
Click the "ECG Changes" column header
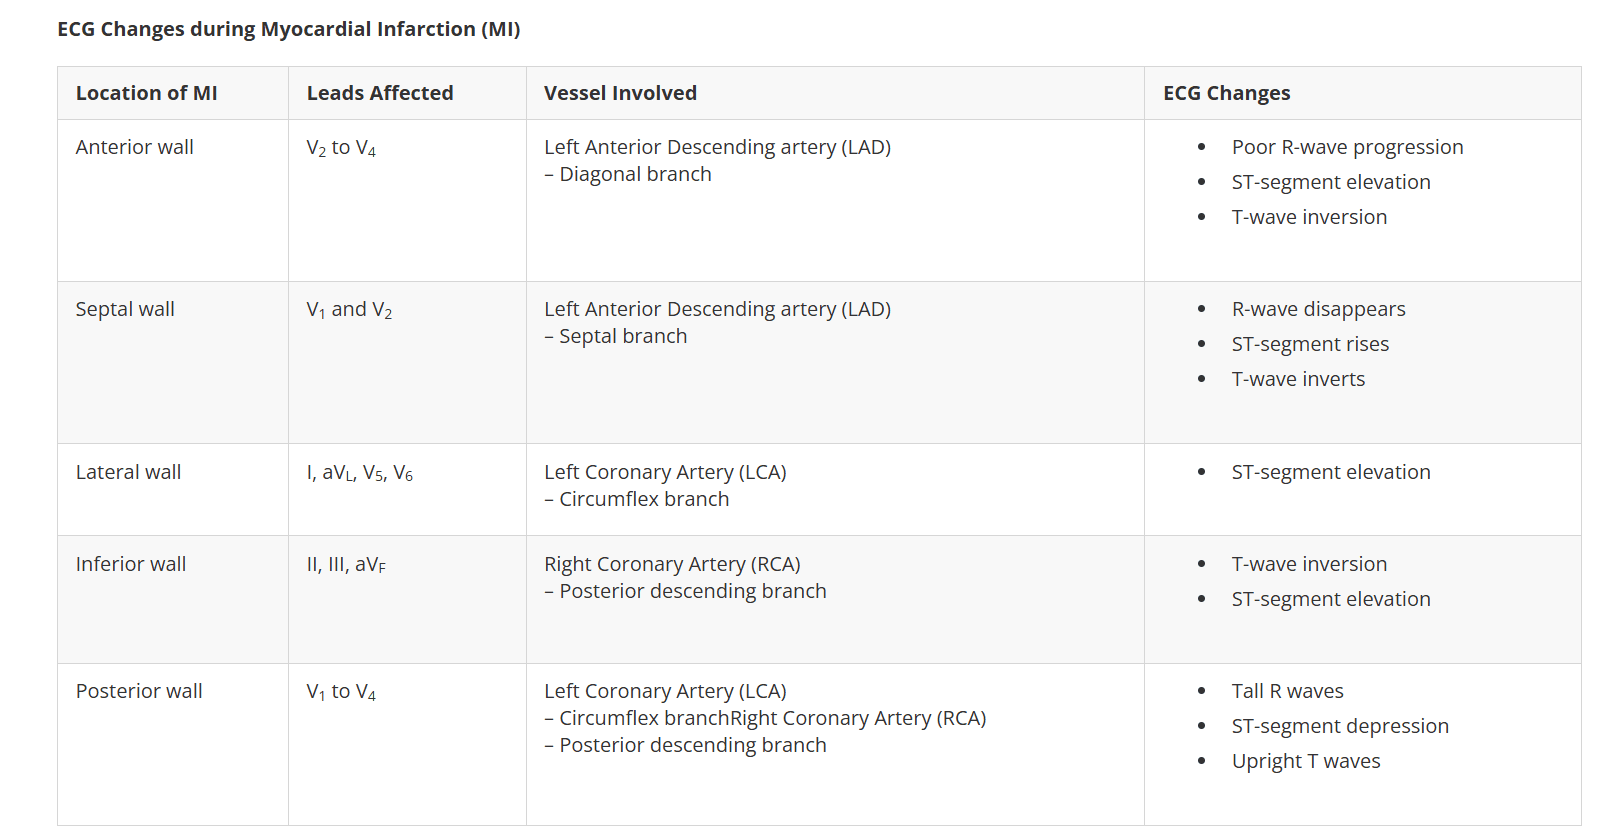tap(1226, 93)
